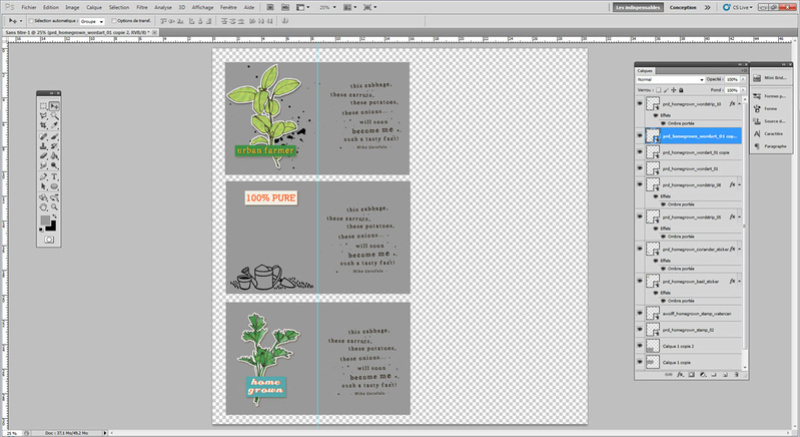Viewport: 800px width, 437px height.
Task: Select the 3D Object Rotate tool
Action: 43,198
